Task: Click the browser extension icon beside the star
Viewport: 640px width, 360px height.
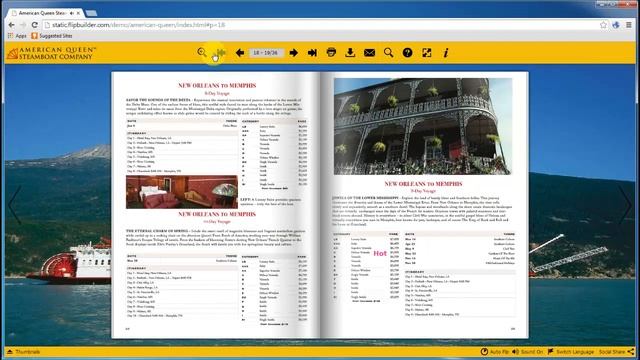Action: [616, 25]
